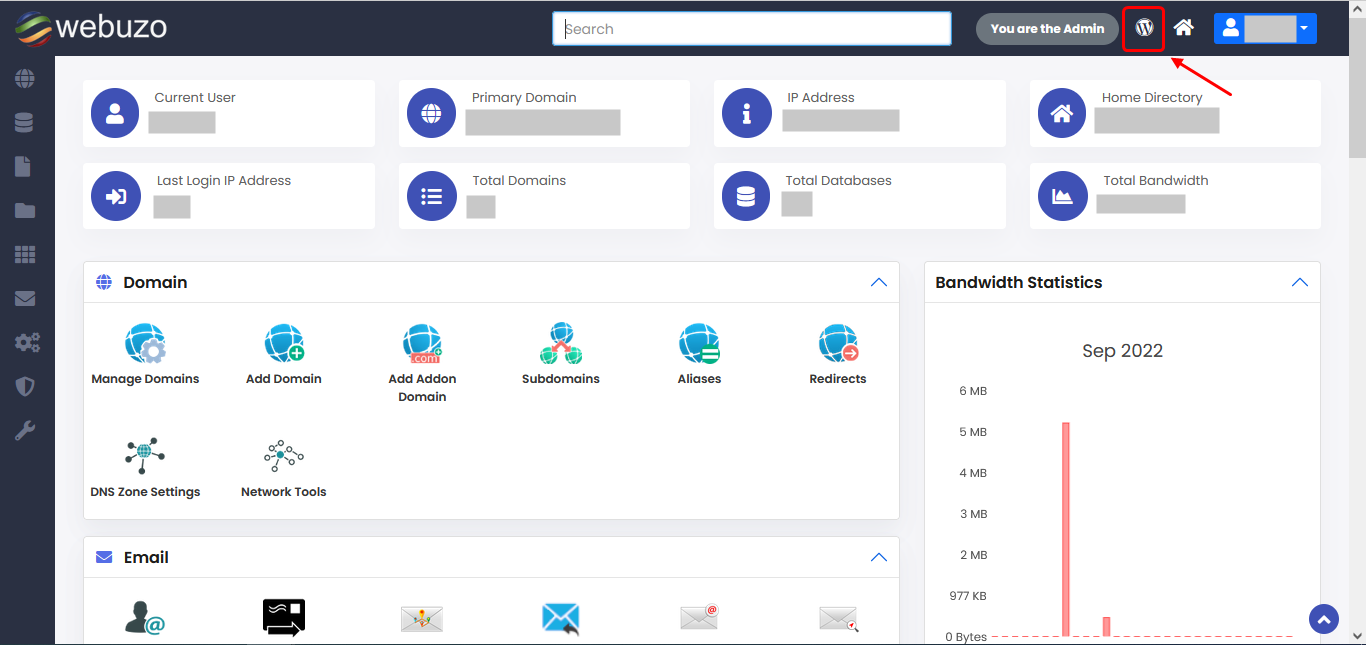Click the scroll-to-top arrow button
This screenshot has height=645, width=1366.
click(x=1323, y=620)
